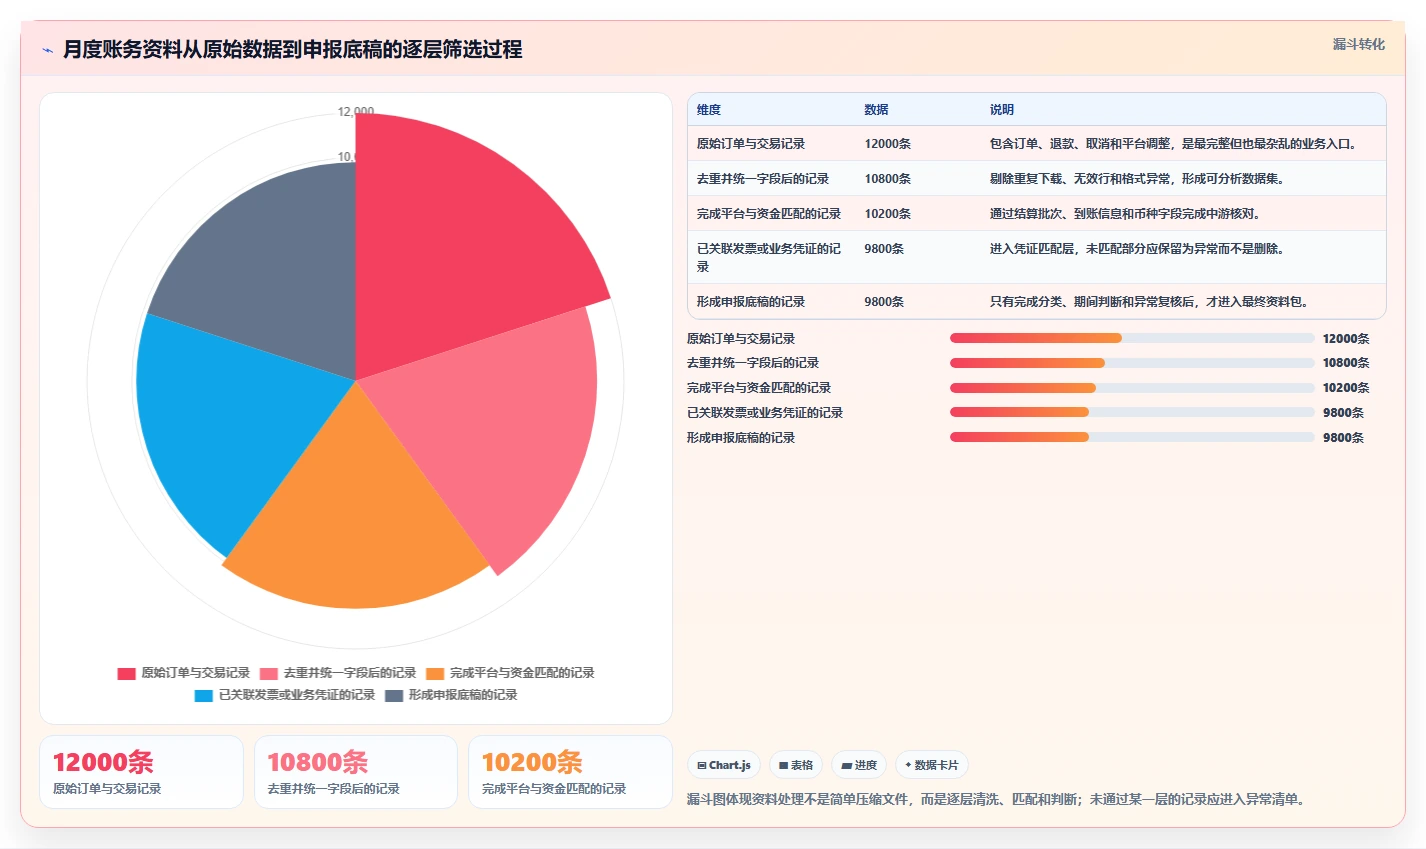This screenshot has width=1426, height=849.
Task: Click the table description starting 只有完成分类
Action: click(1151, 302)
